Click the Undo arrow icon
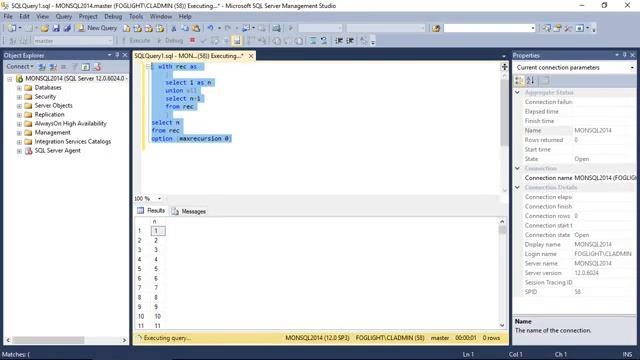The height and width of the screenshot is (360, 640). click(x=210, y=28)
